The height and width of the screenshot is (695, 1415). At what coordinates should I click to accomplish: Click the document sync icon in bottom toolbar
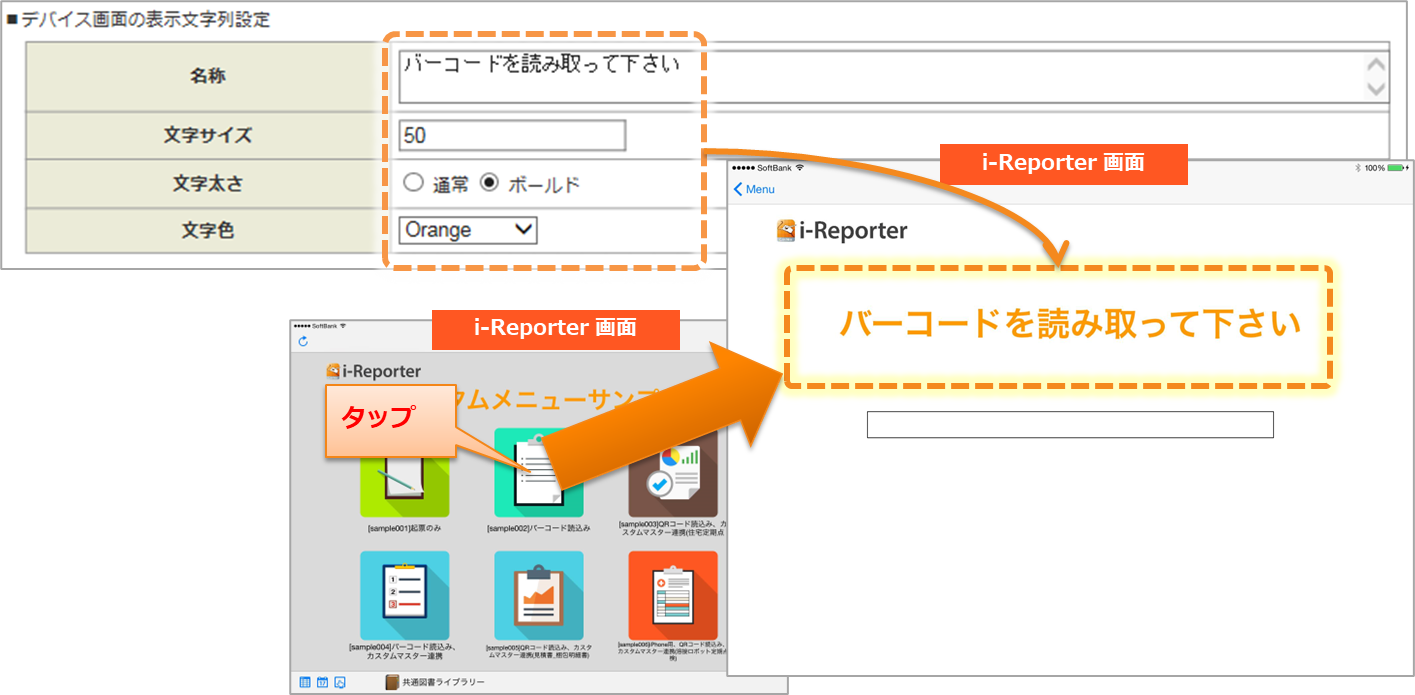(x=340, y=682)
